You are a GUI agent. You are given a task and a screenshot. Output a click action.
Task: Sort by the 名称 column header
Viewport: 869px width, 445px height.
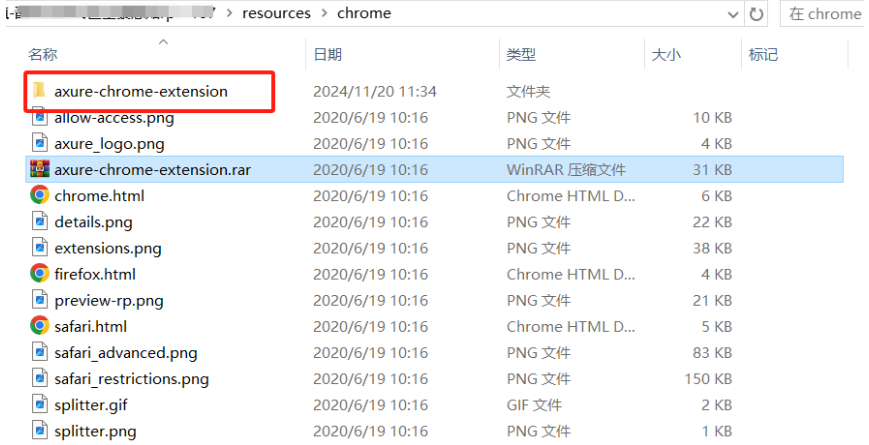pos(43,54)
